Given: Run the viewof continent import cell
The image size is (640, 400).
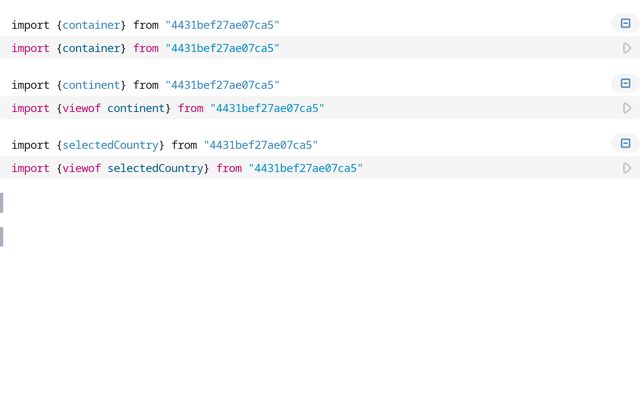Looking at the screenshot, I should coord(627,108).
